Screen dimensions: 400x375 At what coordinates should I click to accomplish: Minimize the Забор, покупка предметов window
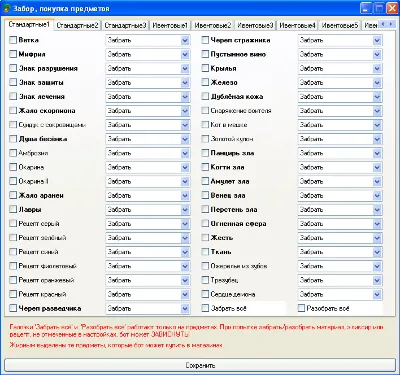366,8
